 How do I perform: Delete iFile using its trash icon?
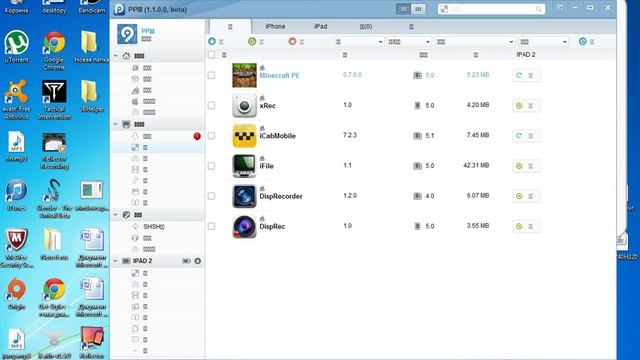(x=531, y=166)
